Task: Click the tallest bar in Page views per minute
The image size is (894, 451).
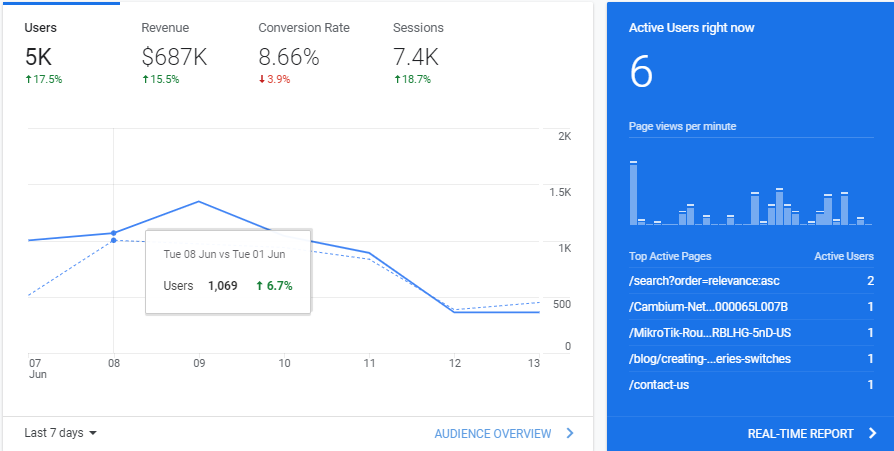Action: pos(633,194)
